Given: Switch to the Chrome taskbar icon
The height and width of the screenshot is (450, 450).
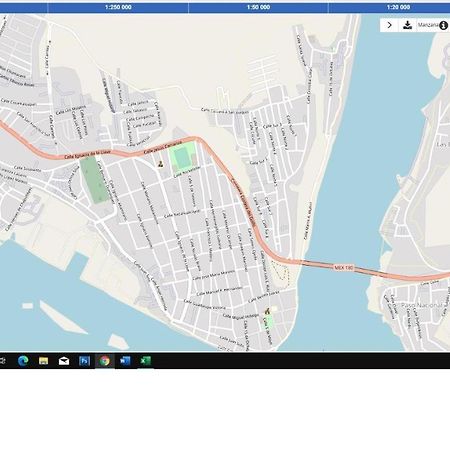Looking at the screenshot, I should click(105, 361).
